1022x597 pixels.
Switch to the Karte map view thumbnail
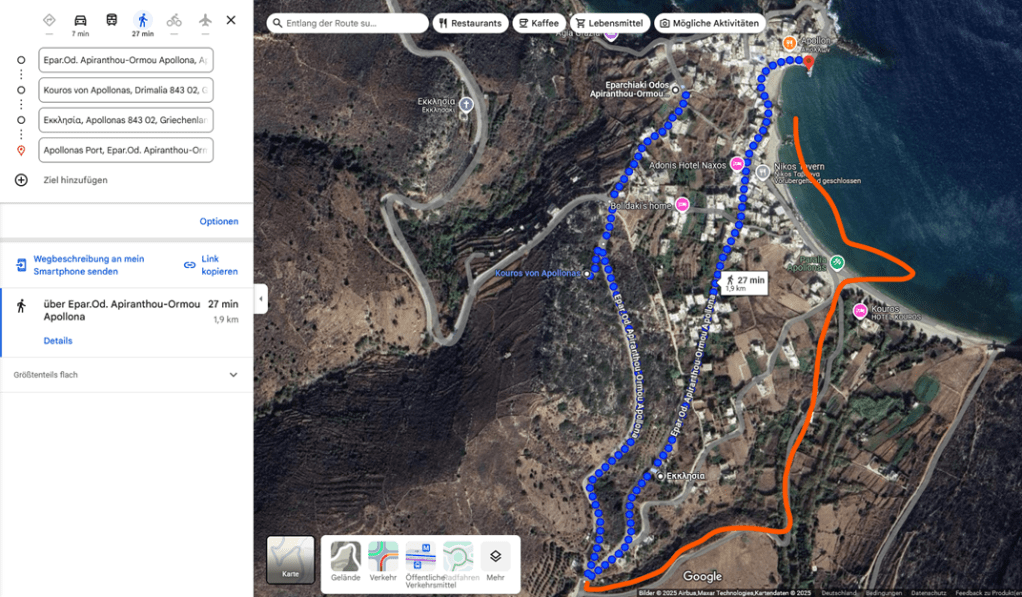[x=290, y=559]
